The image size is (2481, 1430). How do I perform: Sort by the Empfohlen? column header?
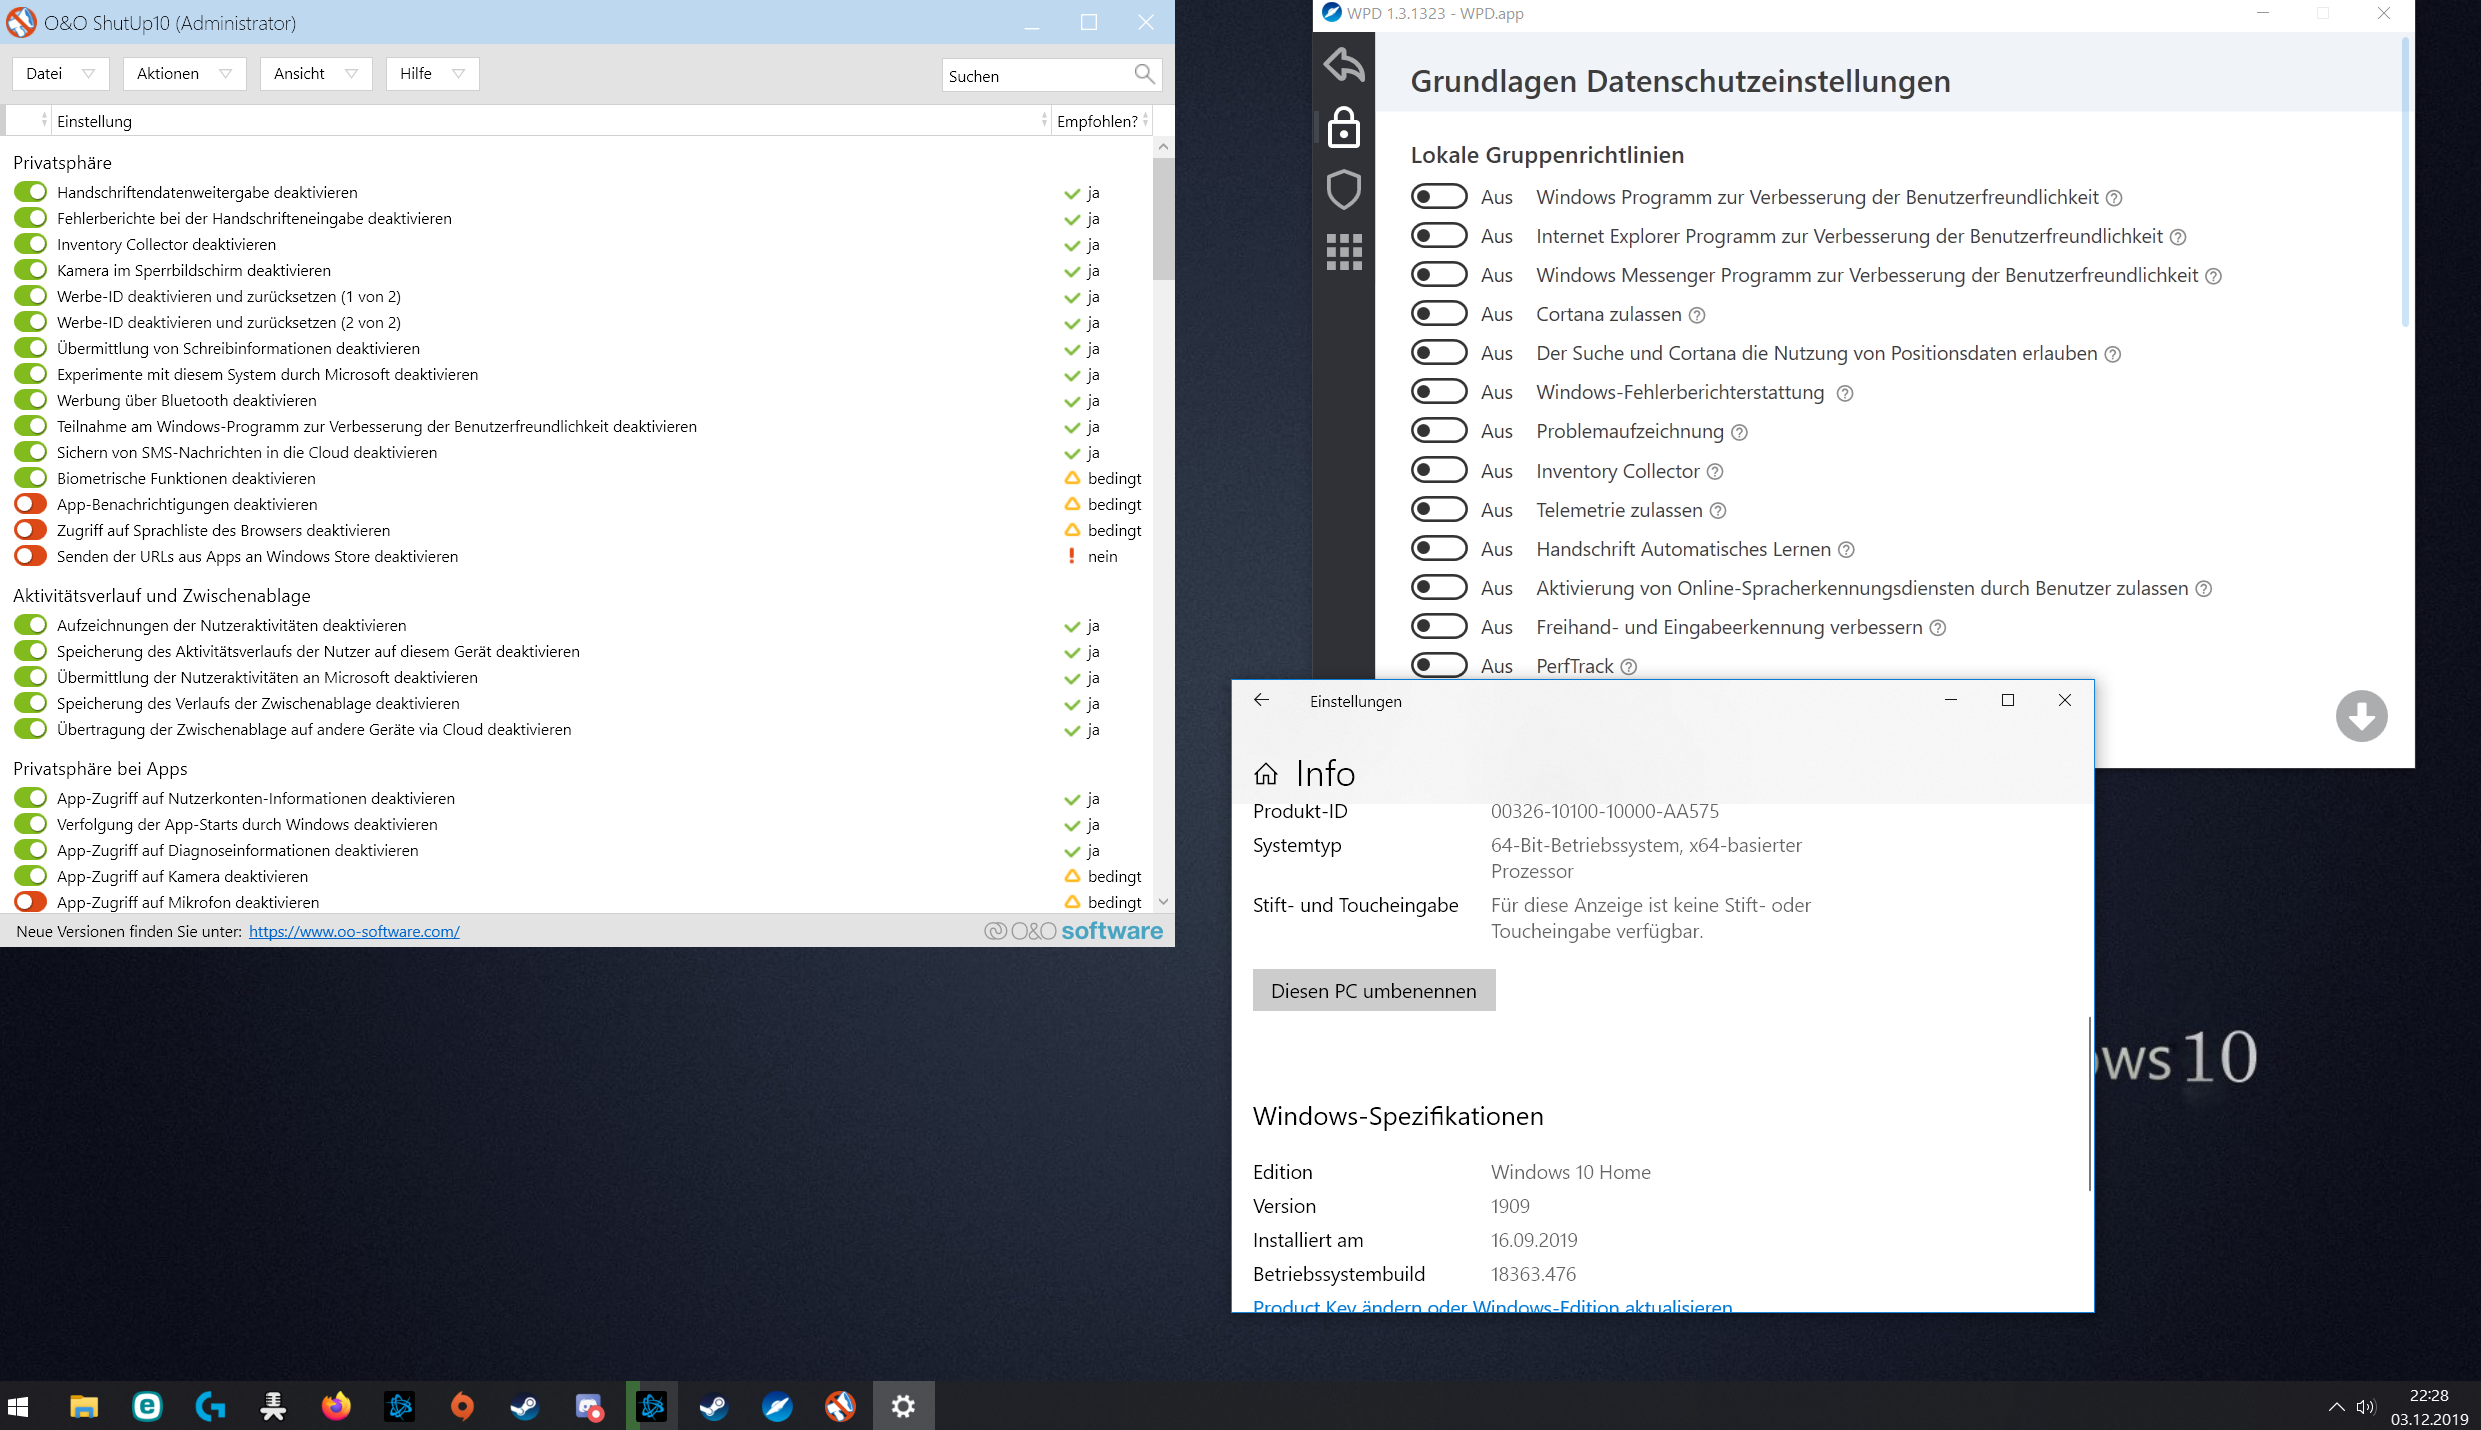(1097, 121)
